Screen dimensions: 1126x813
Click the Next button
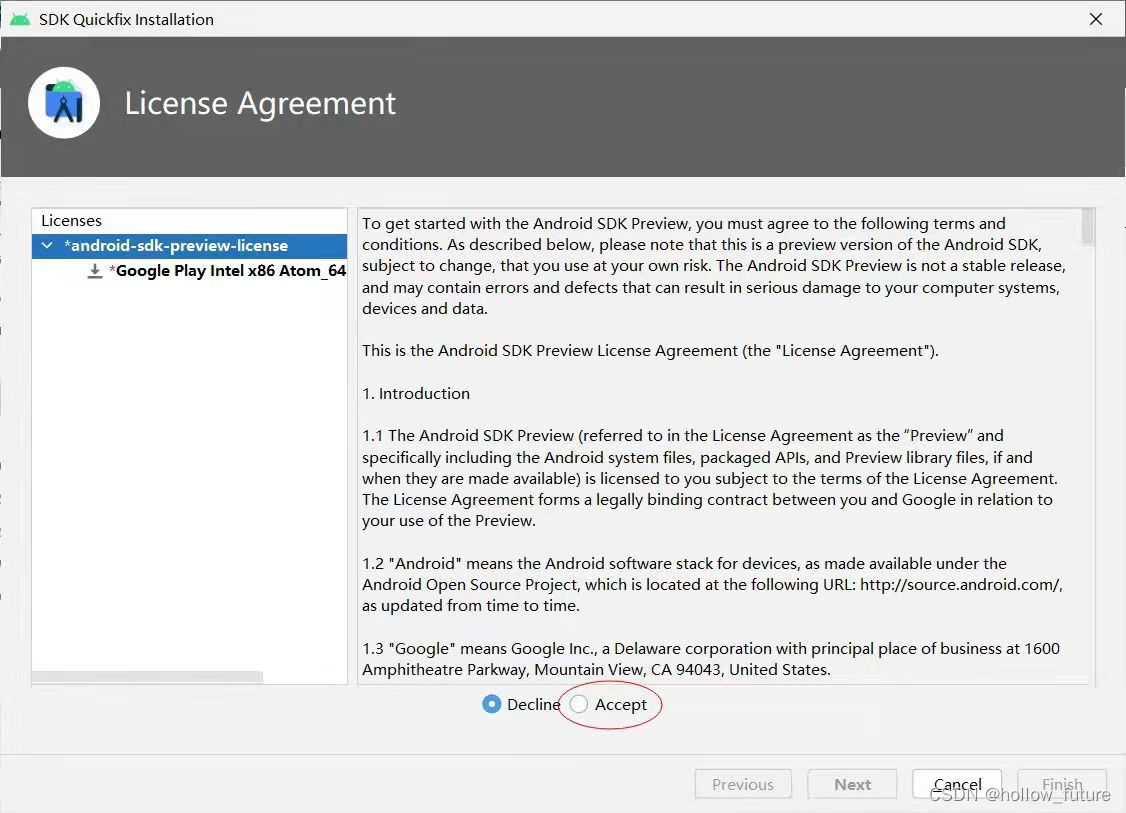[852, 784]
